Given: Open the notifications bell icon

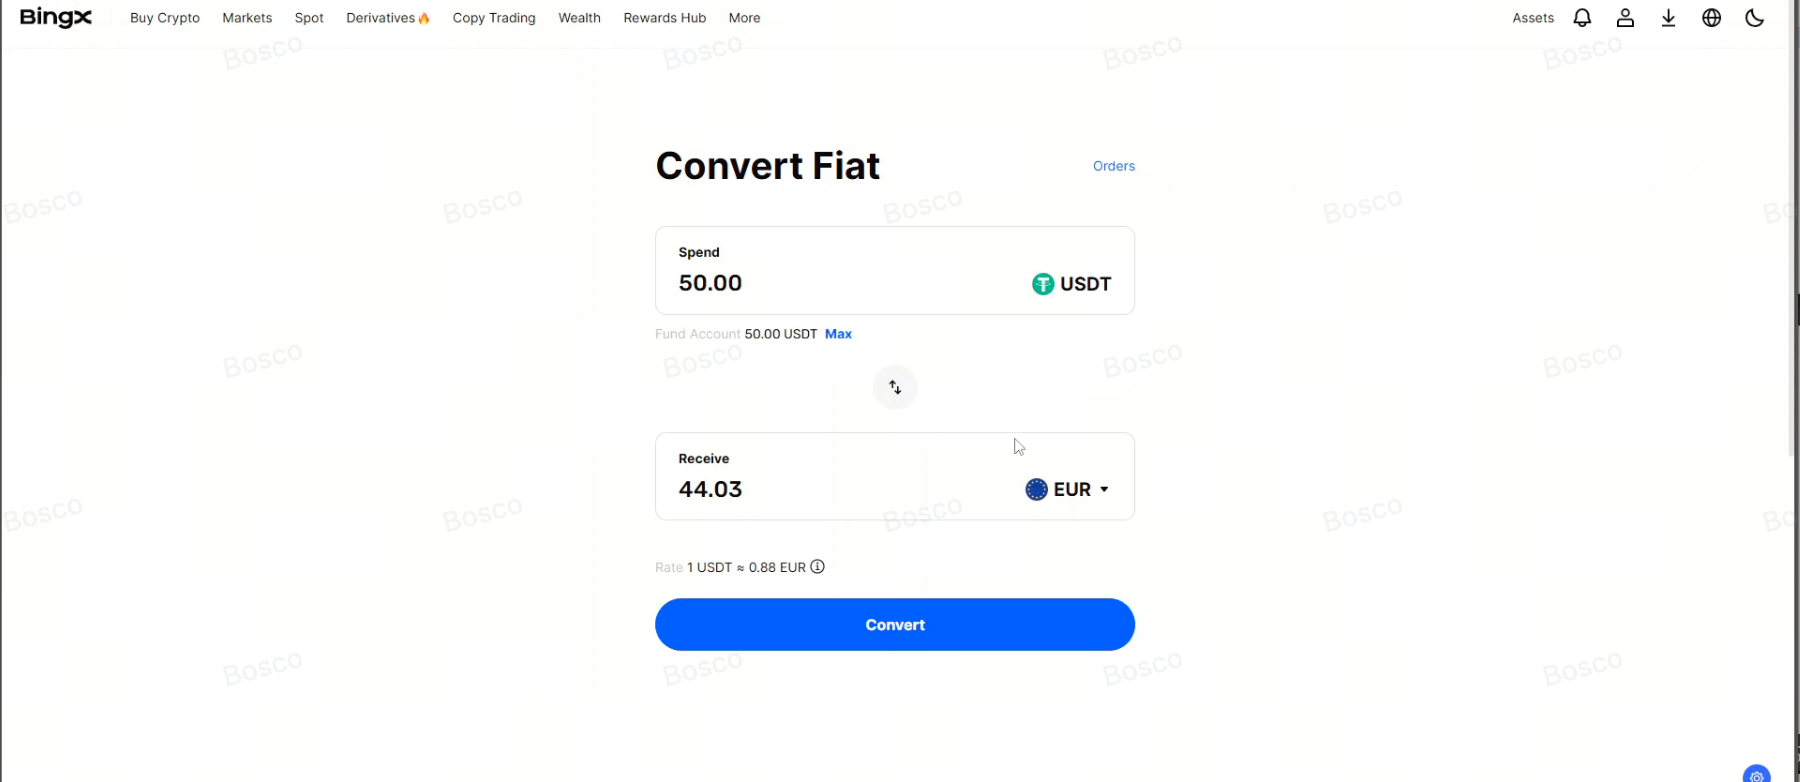Looking at the screenshot, I should [1582, 18].
